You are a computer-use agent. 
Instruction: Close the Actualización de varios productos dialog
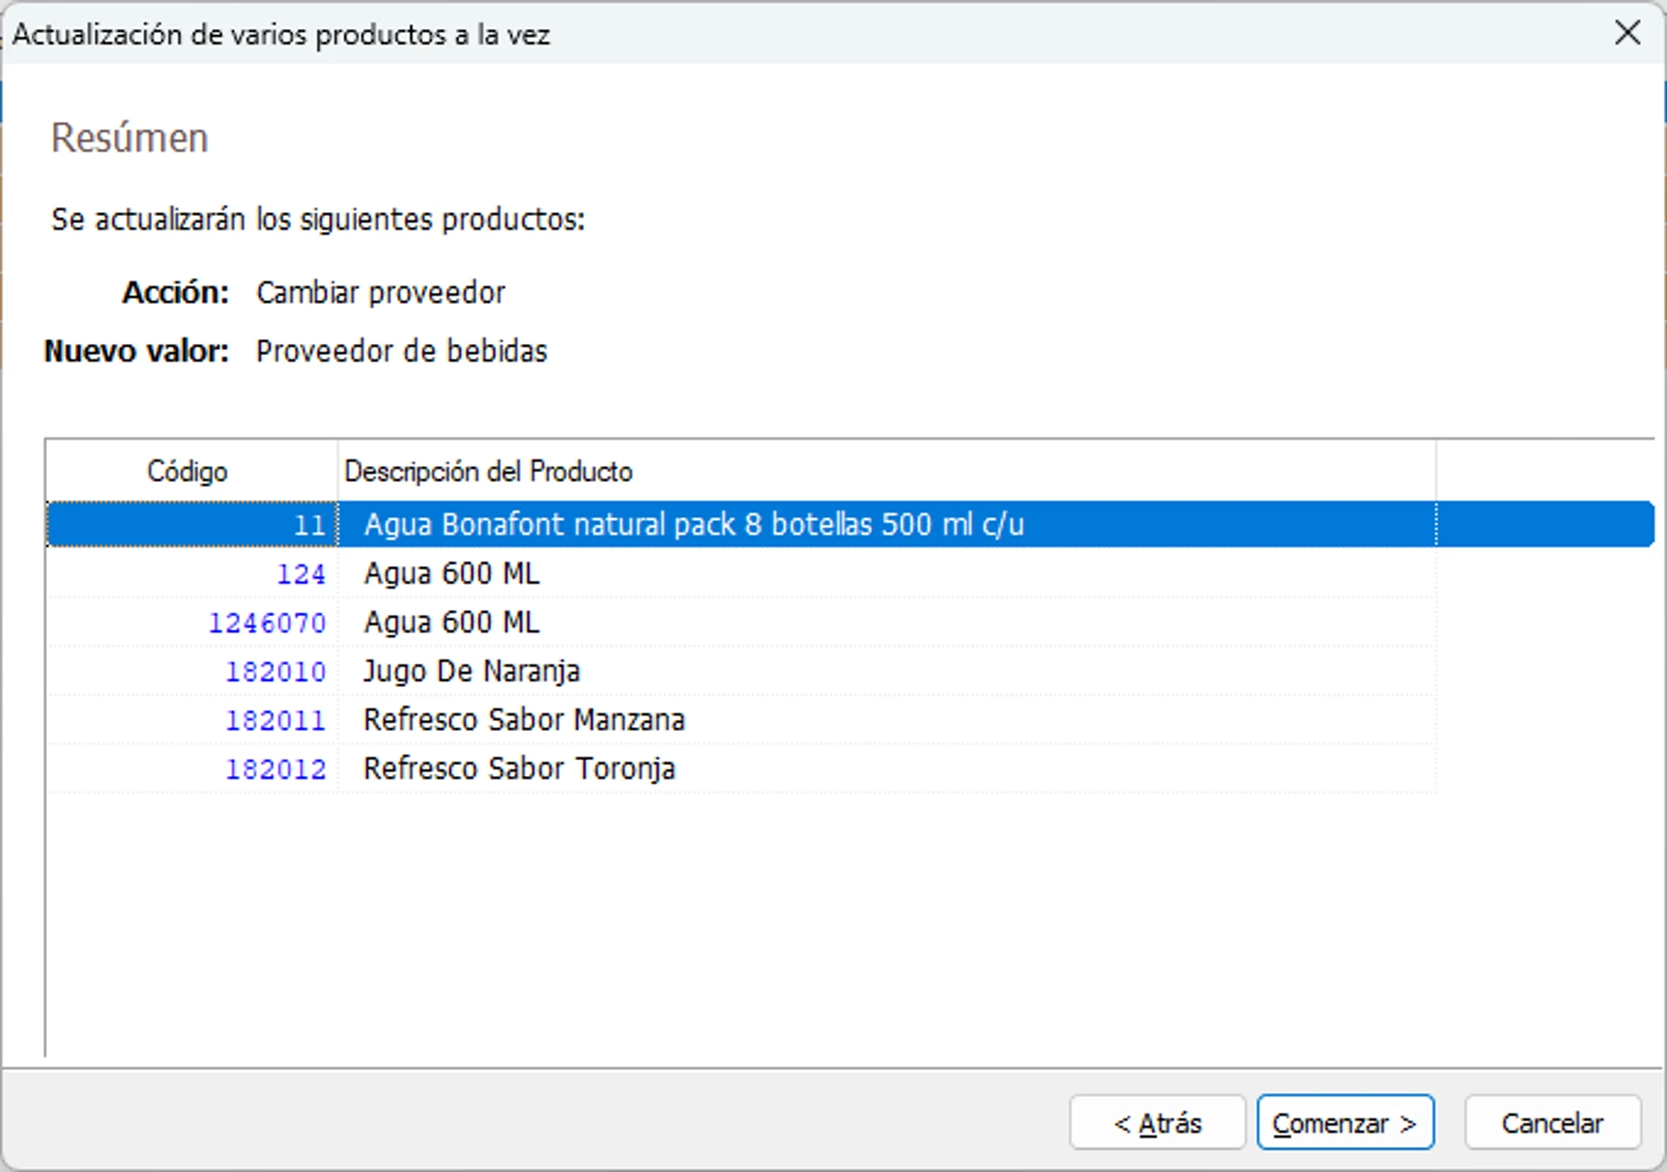point(1628,33)
